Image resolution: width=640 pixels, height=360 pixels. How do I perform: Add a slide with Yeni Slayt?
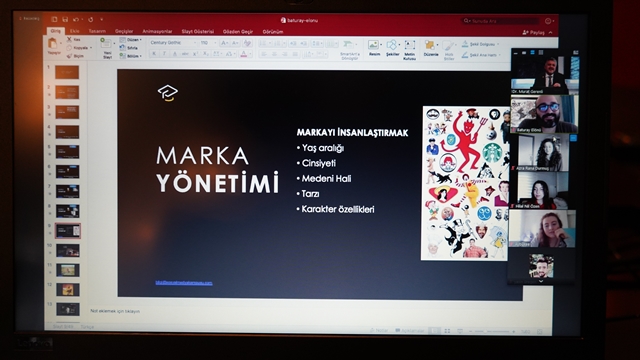click(x=107, y=49)
